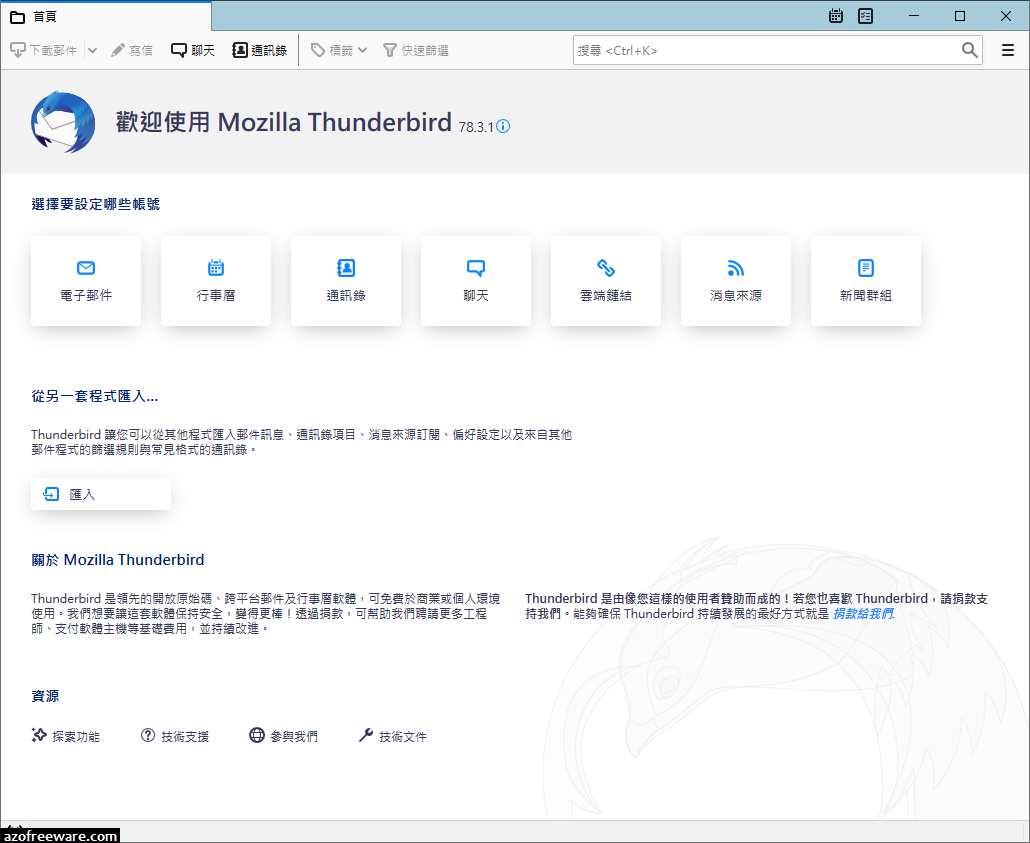Set up 新聞群組 newsgroups account
1030x843 pixels.
(866, 281)
